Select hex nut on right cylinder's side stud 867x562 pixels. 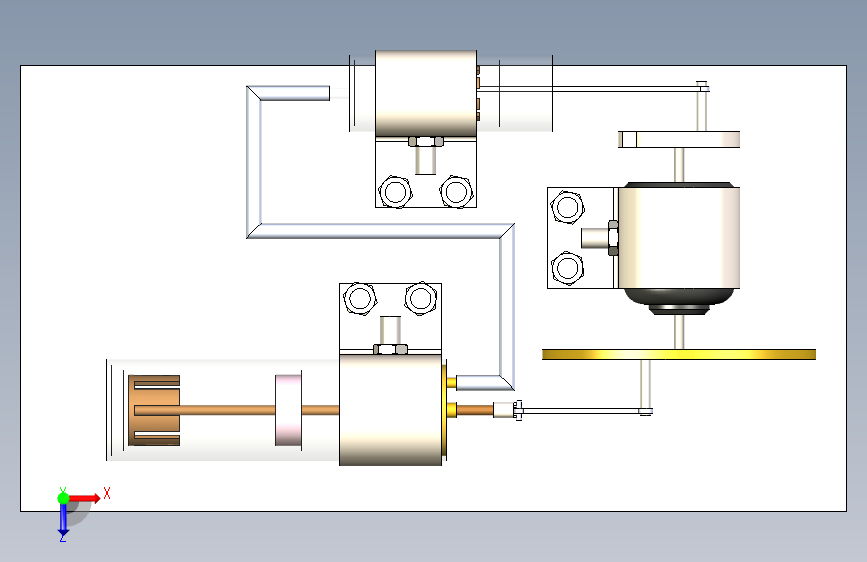pyautogui.click(x=613, y=238)
